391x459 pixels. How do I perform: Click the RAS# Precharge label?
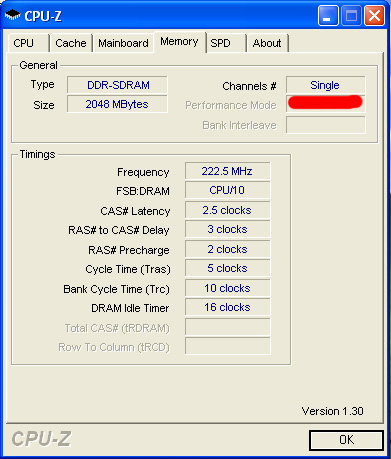pos(129,250)
